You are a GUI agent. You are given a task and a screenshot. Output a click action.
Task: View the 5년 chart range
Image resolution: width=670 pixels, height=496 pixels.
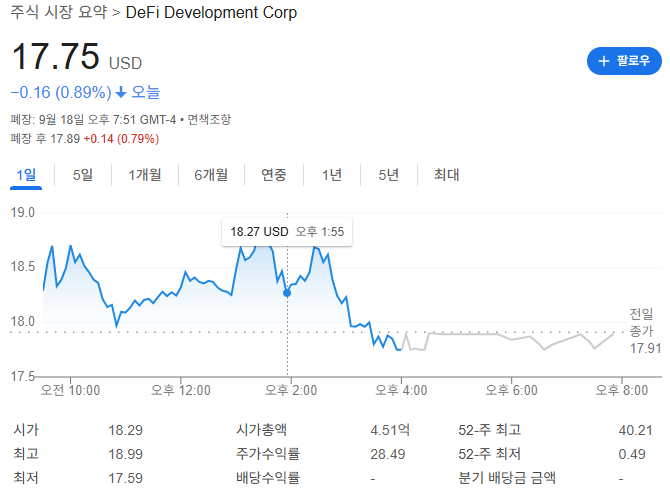[x=388, y=175]
